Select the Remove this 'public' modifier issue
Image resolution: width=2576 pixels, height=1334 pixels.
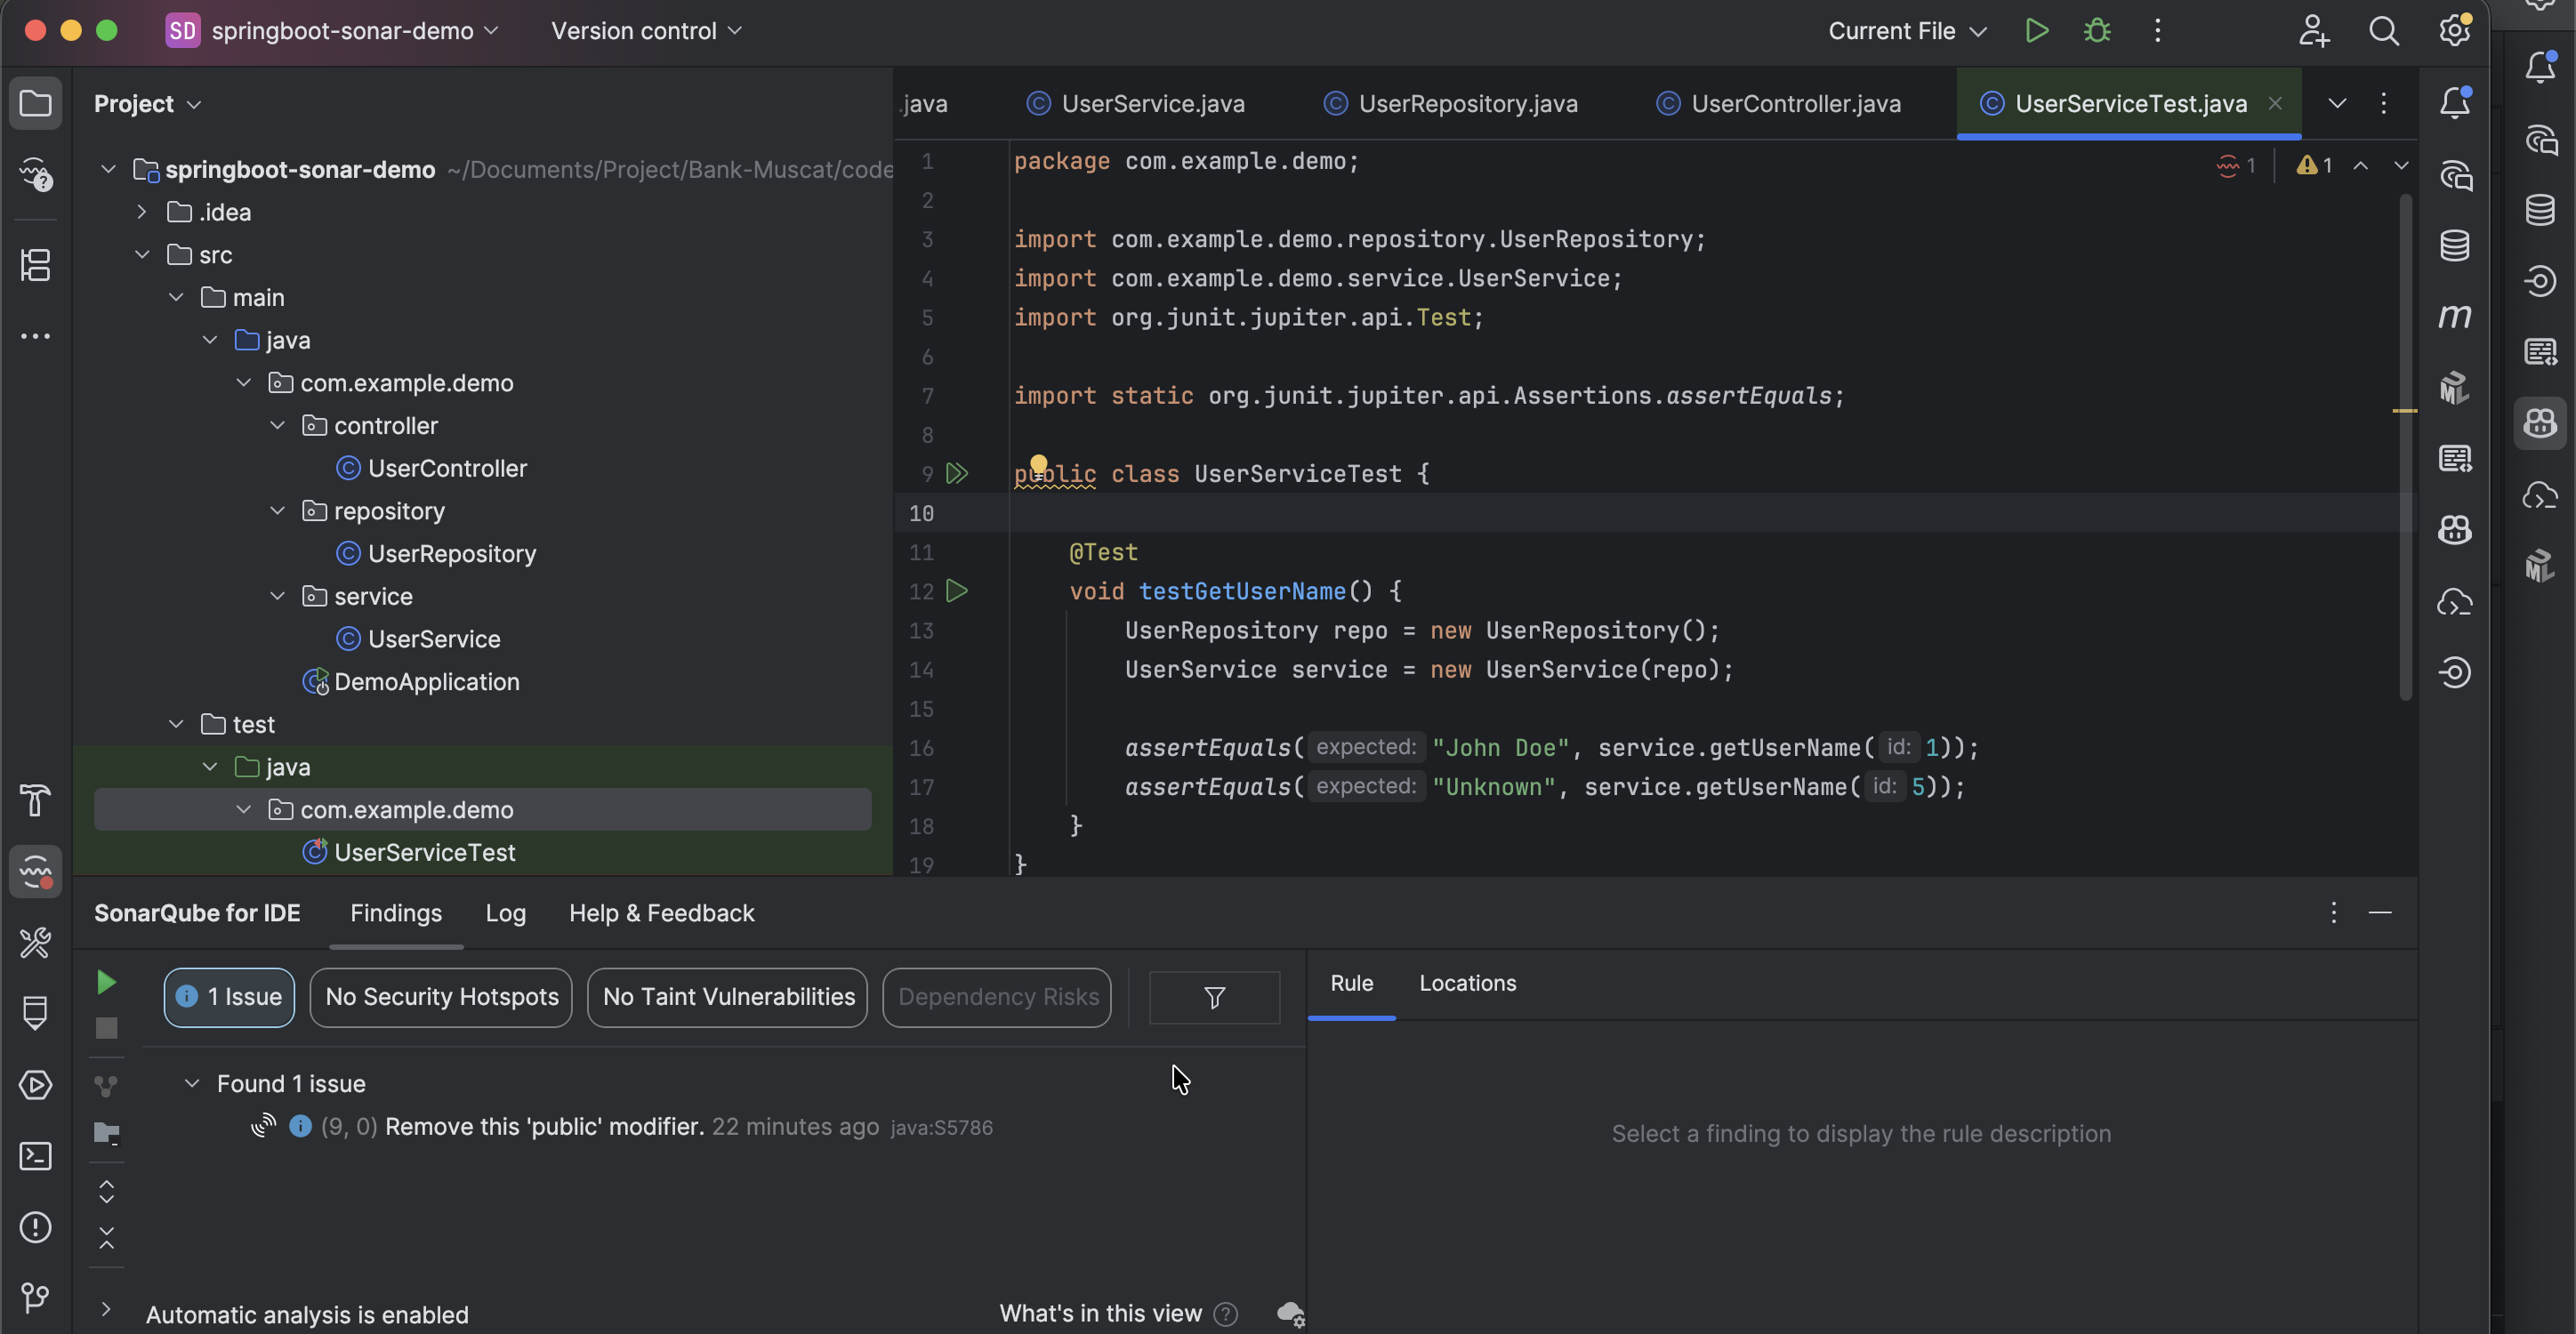coord(544,1127)
